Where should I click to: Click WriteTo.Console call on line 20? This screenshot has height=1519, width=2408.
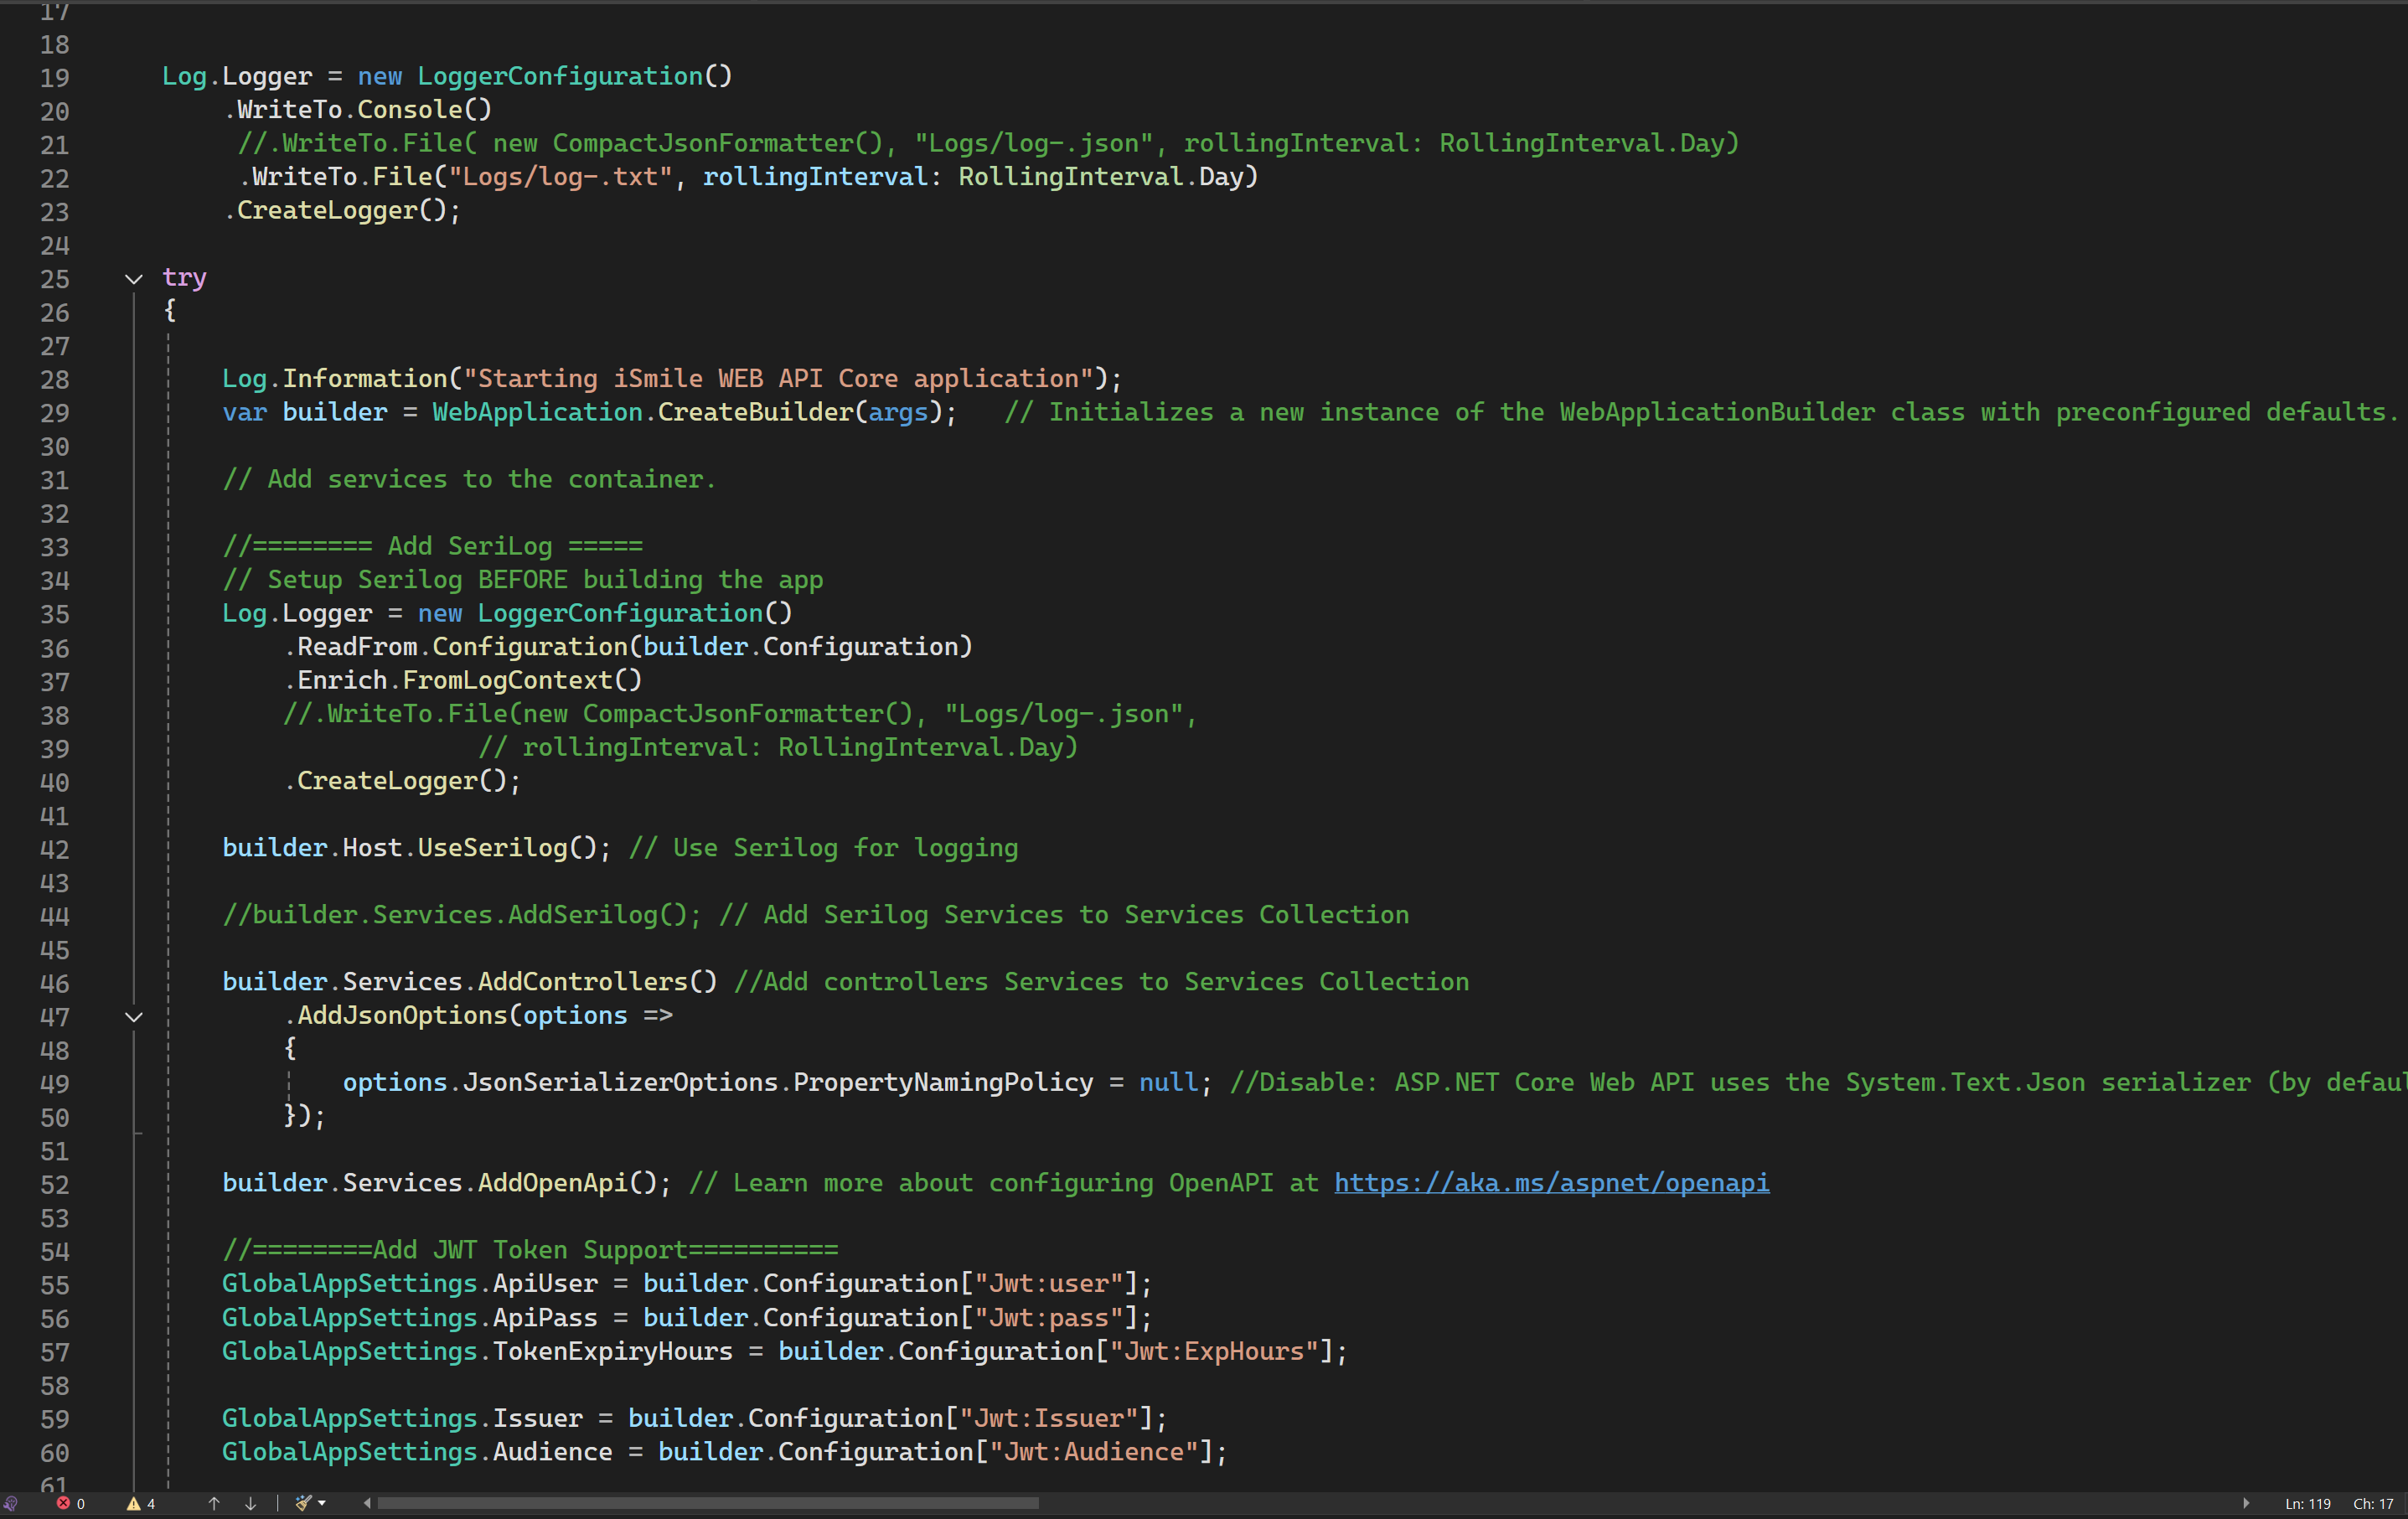pyautogui.click(x=364, y=110)
